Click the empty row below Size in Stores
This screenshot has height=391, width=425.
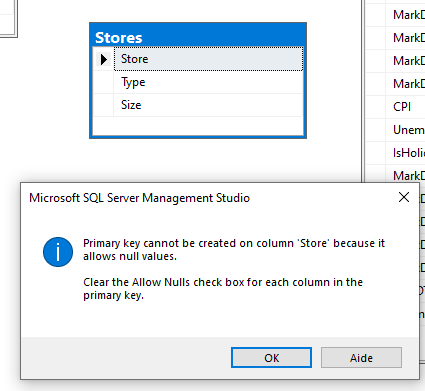pyautogui.click(x=198, y=126)
